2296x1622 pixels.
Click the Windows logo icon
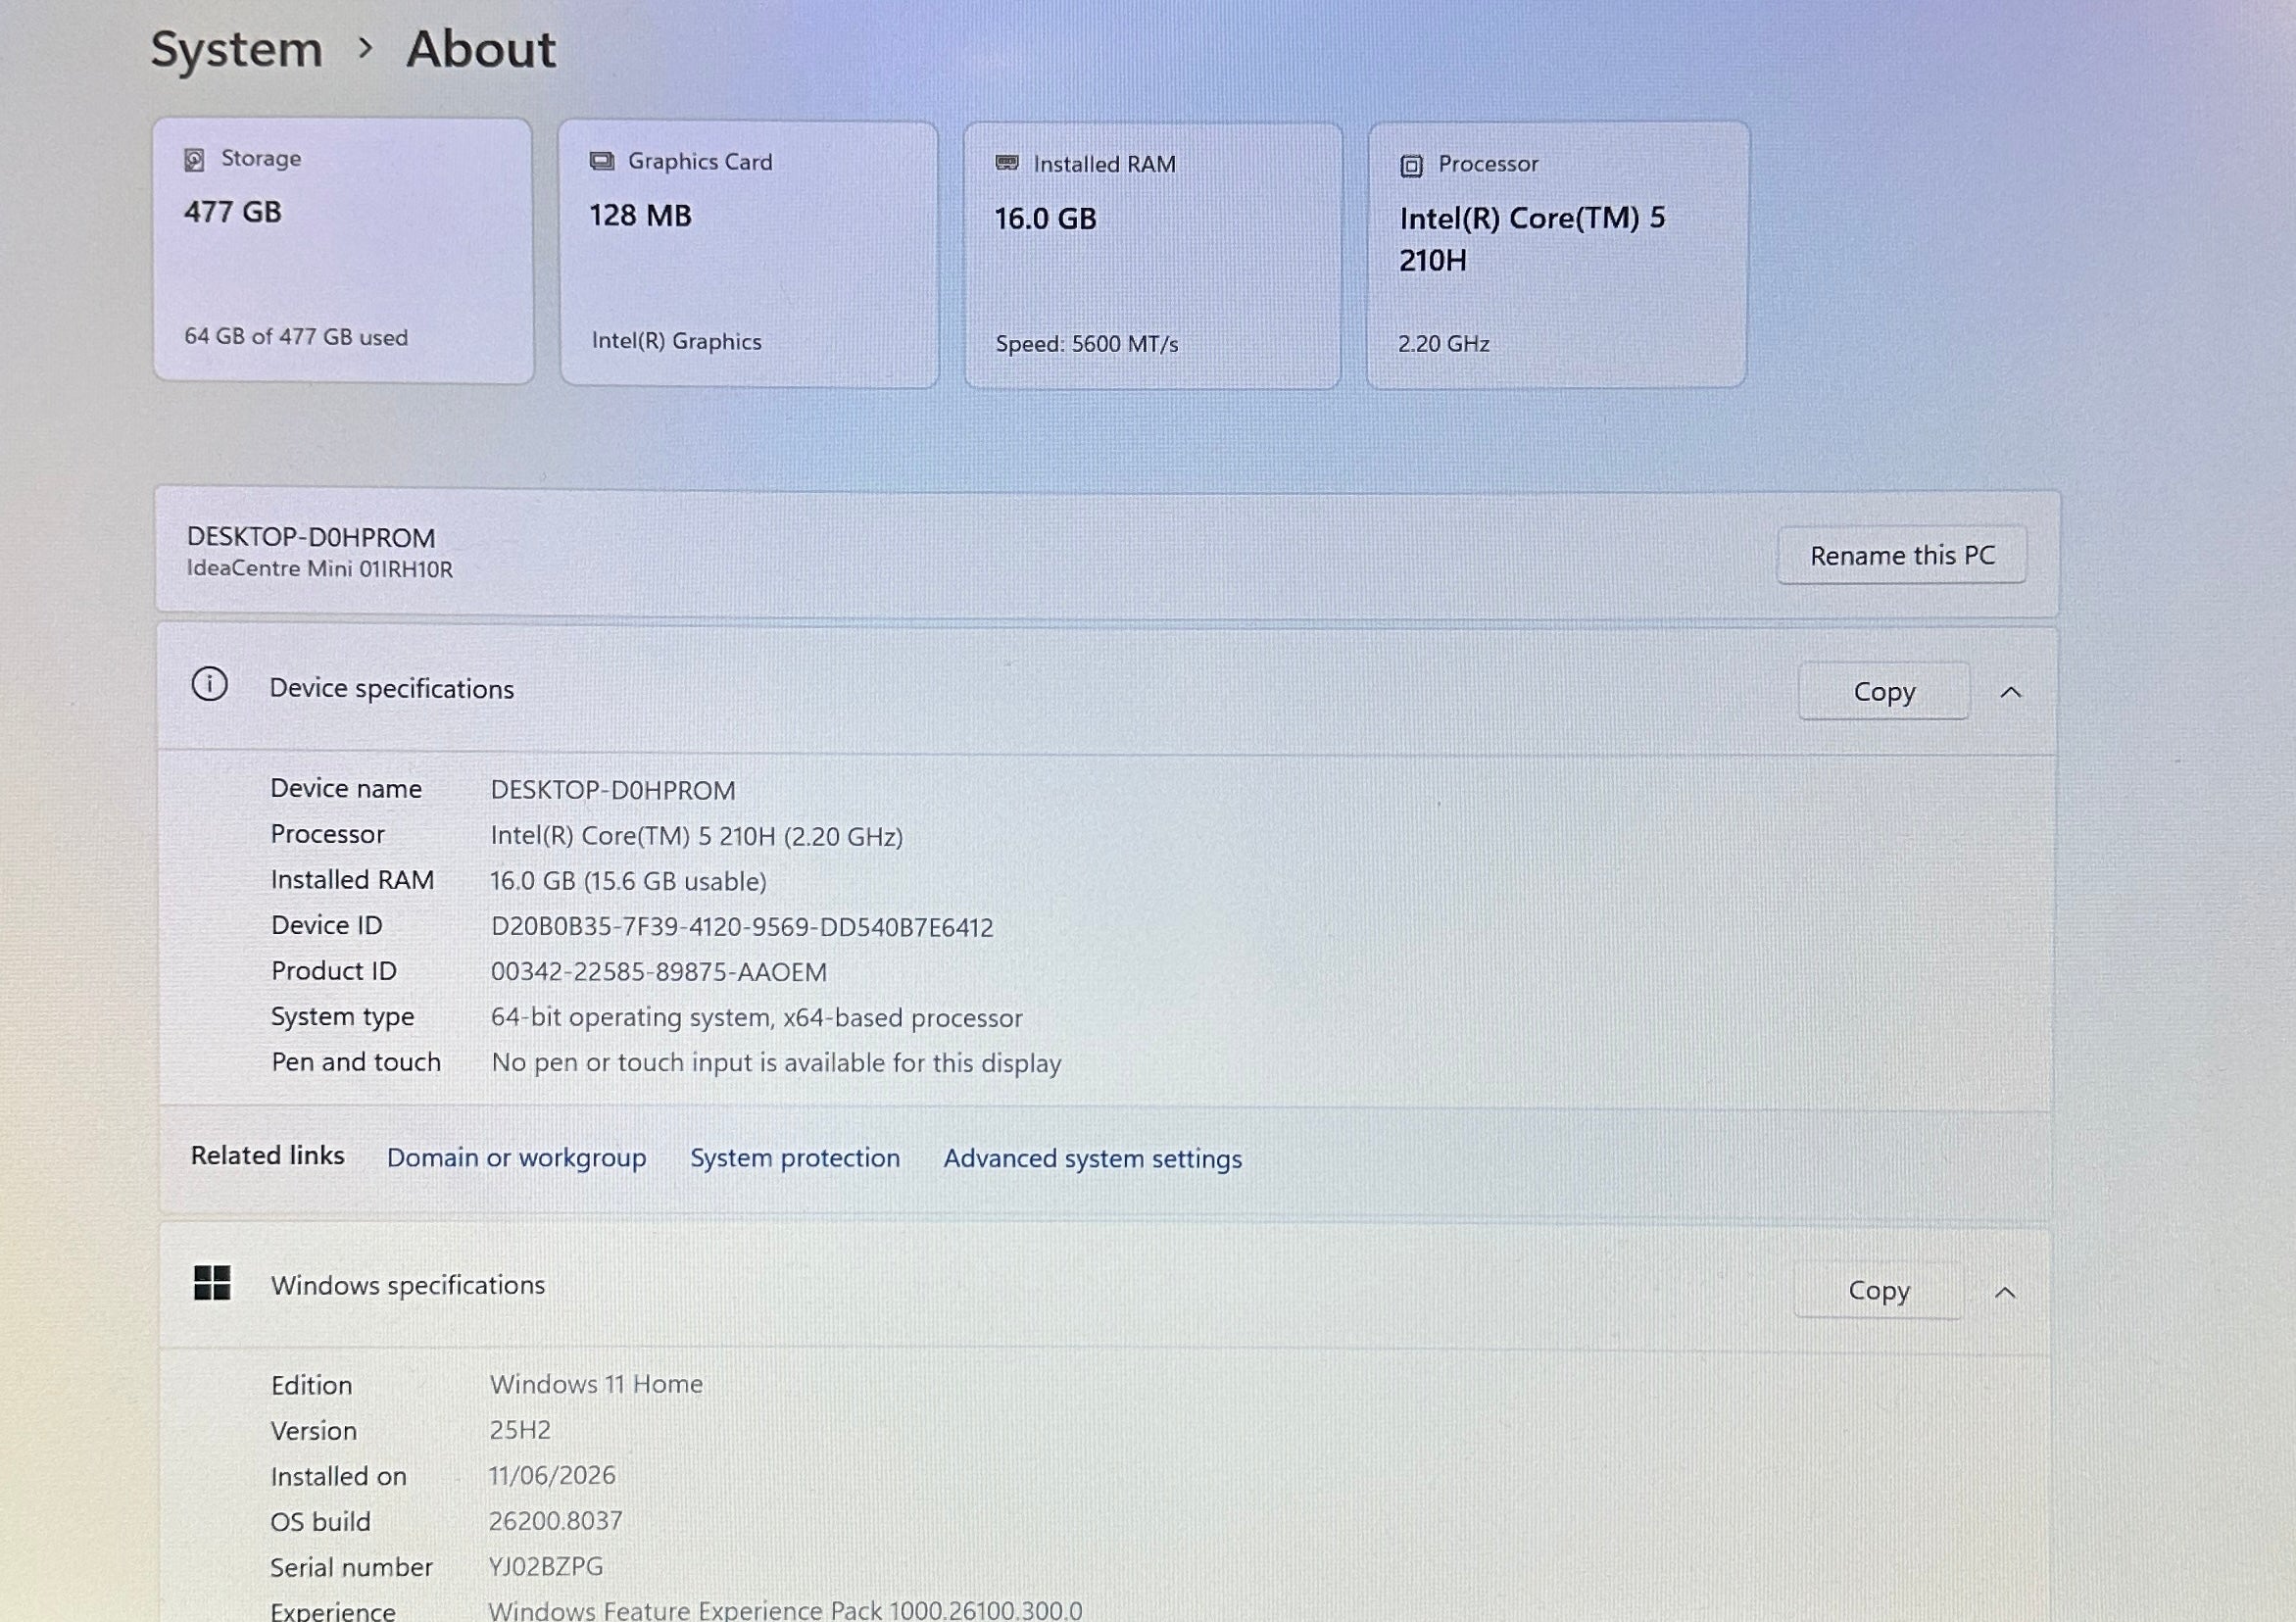coord(212,1283)
